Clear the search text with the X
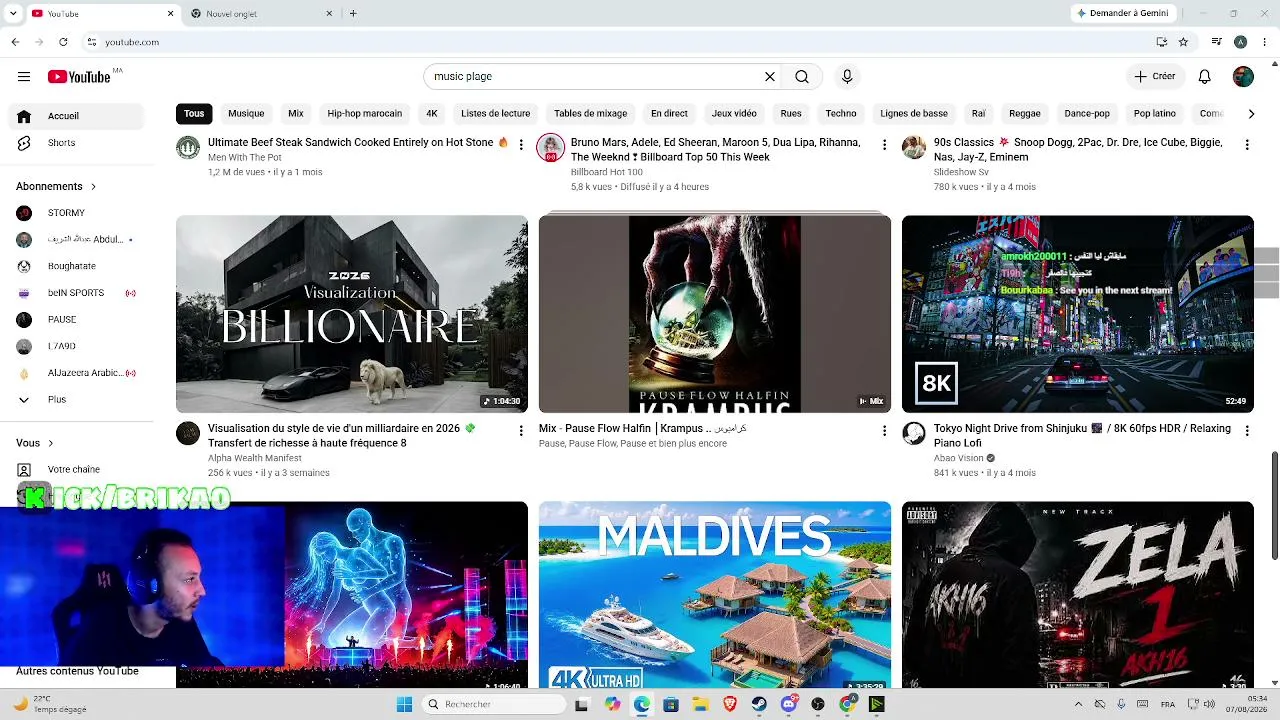The width and height of the screenshot is (1280, 720). click(770, 77)
